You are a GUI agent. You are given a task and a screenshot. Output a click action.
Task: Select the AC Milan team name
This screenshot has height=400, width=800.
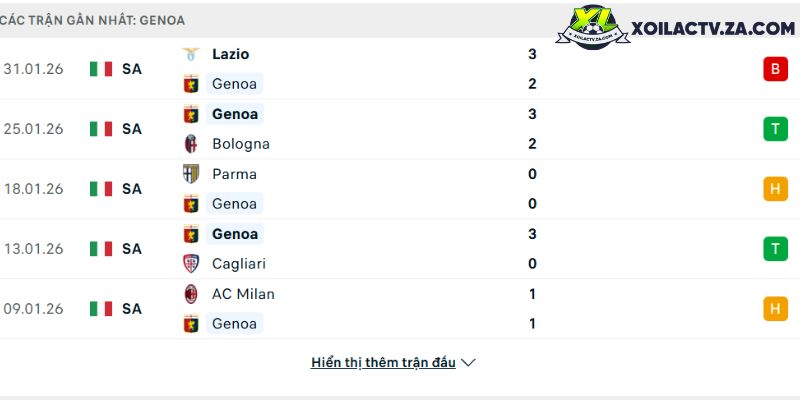[x=243, y=294]
